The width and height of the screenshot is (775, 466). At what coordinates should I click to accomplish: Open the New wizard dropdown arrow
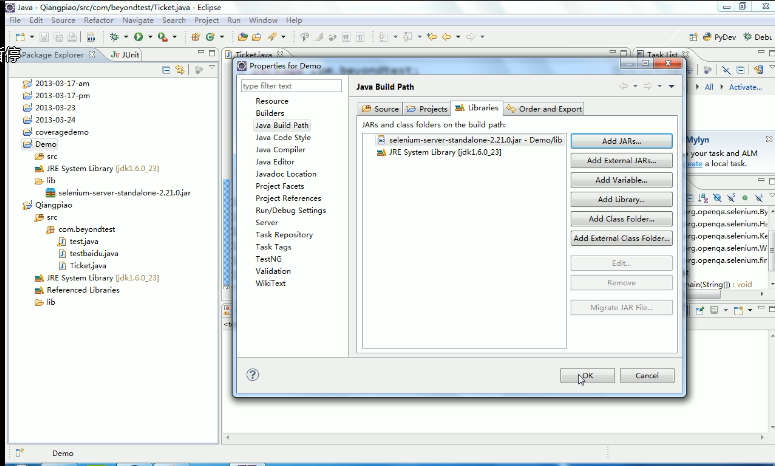(x=32, y=37)
